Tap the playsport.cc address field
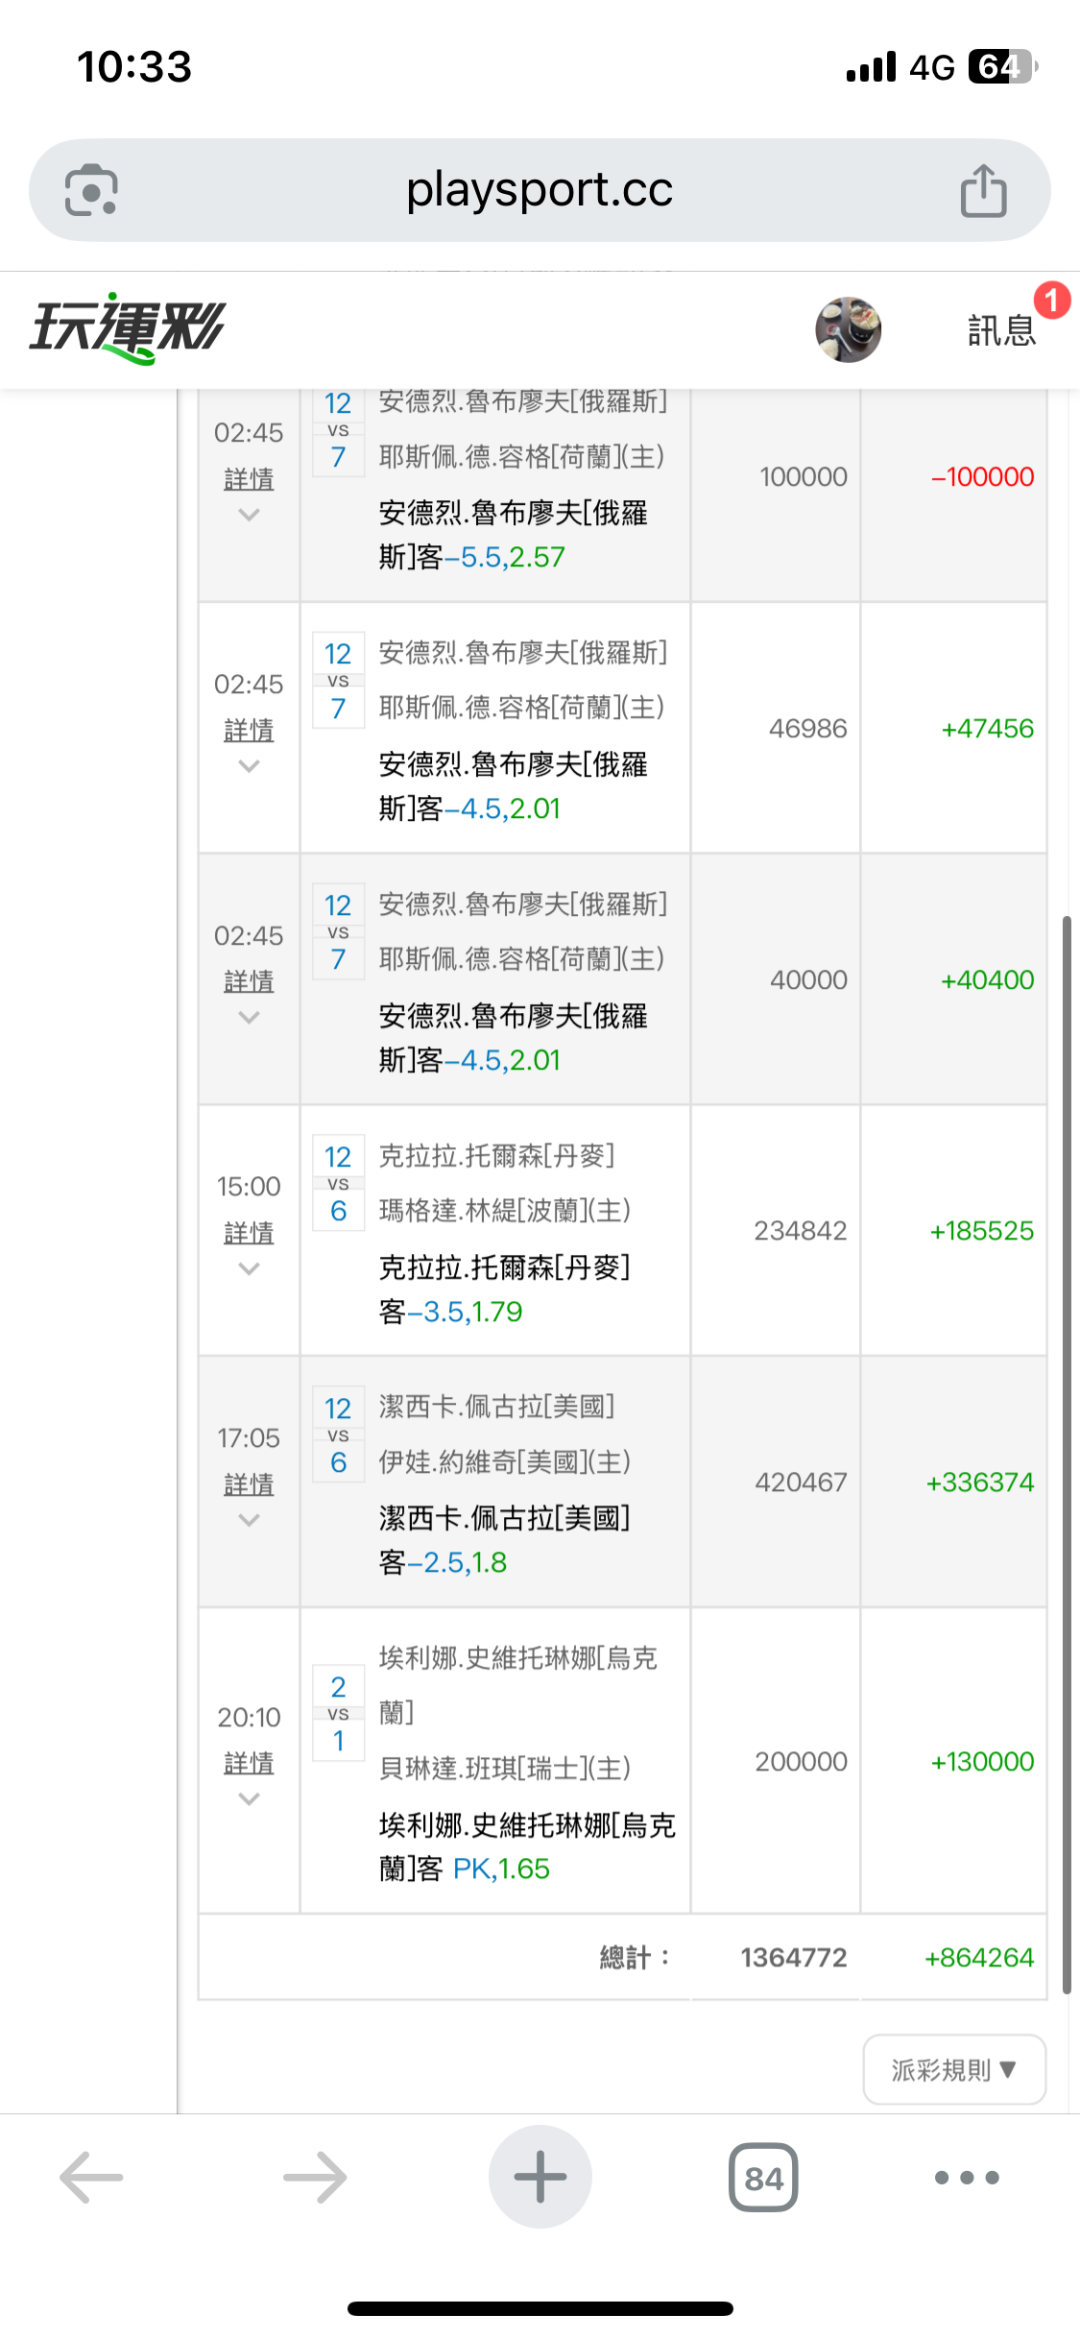Image resolution: width=1080 pixels, height=2339 pixels. 540,190
